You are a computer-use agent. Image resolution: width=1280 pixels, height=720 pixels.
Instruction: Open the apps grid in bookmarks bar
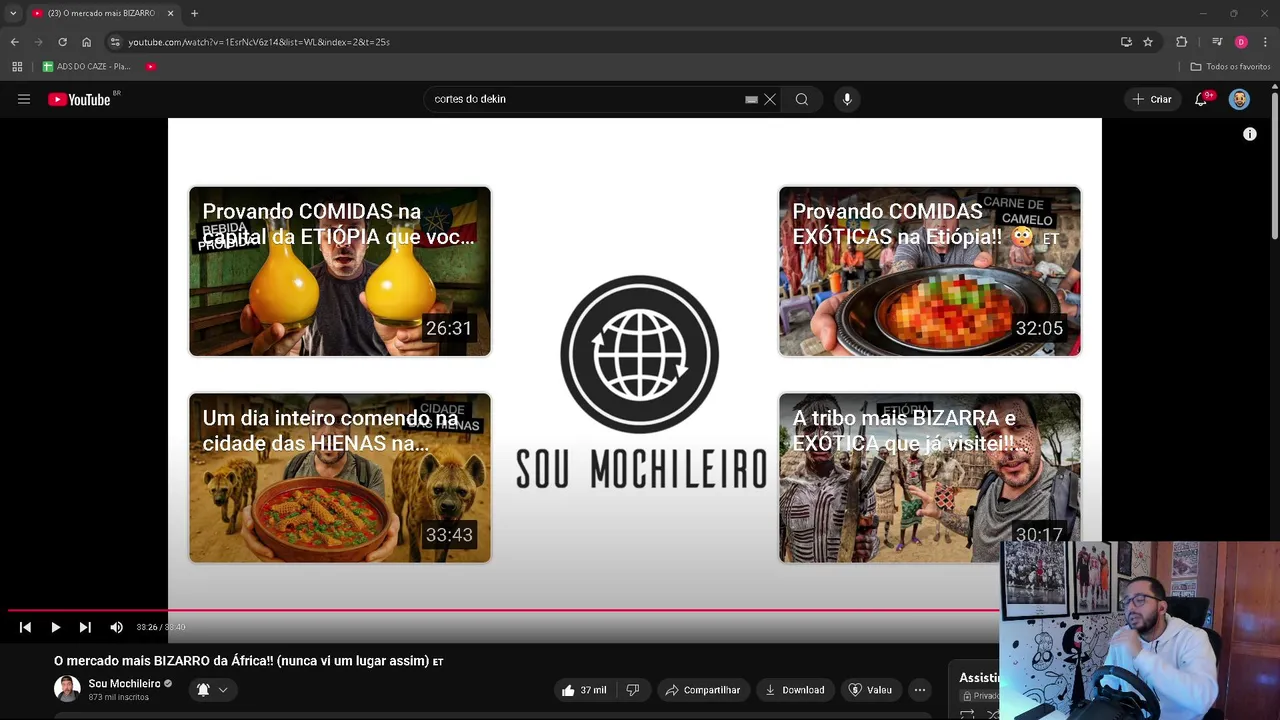click(x=17, y=66)
